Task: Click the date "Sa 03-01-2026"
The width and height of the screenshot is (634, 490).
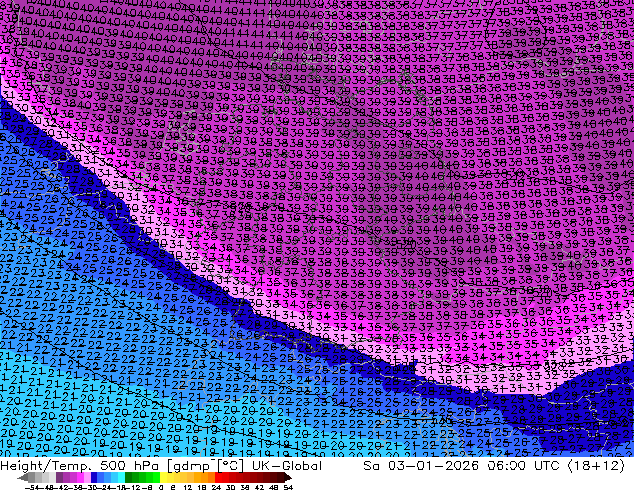Action: (422, 466)
